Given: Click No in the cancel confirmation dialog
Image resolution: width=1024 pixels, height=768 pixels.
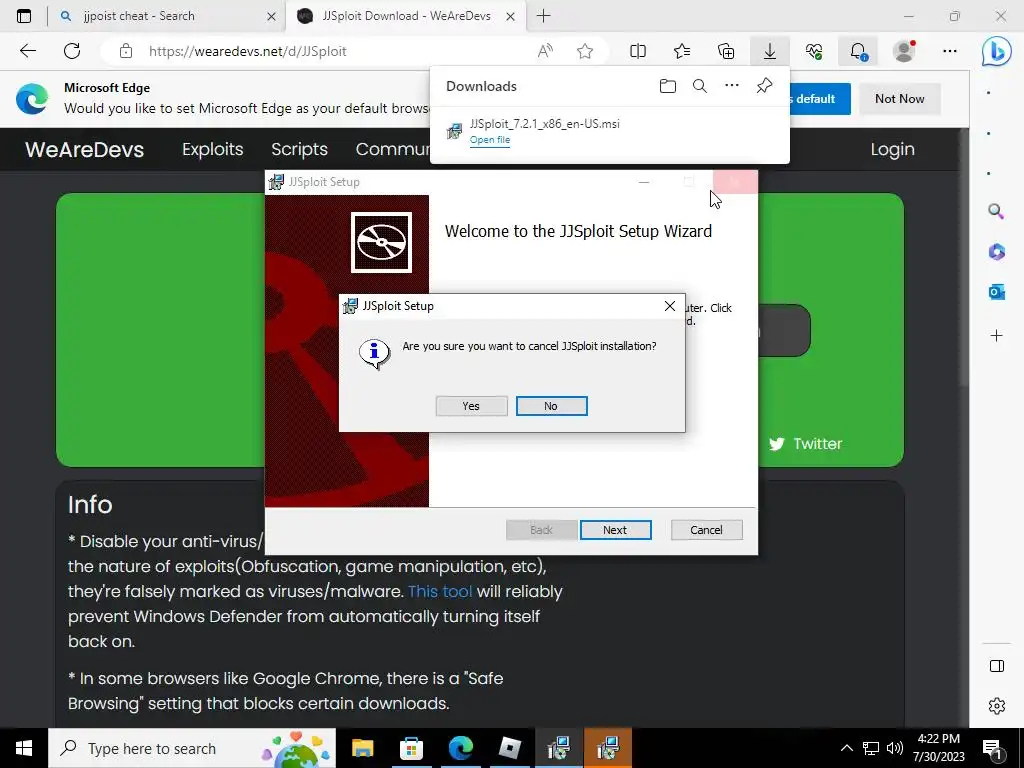Looking at the screenshot, I should click(x=551, y=406).
